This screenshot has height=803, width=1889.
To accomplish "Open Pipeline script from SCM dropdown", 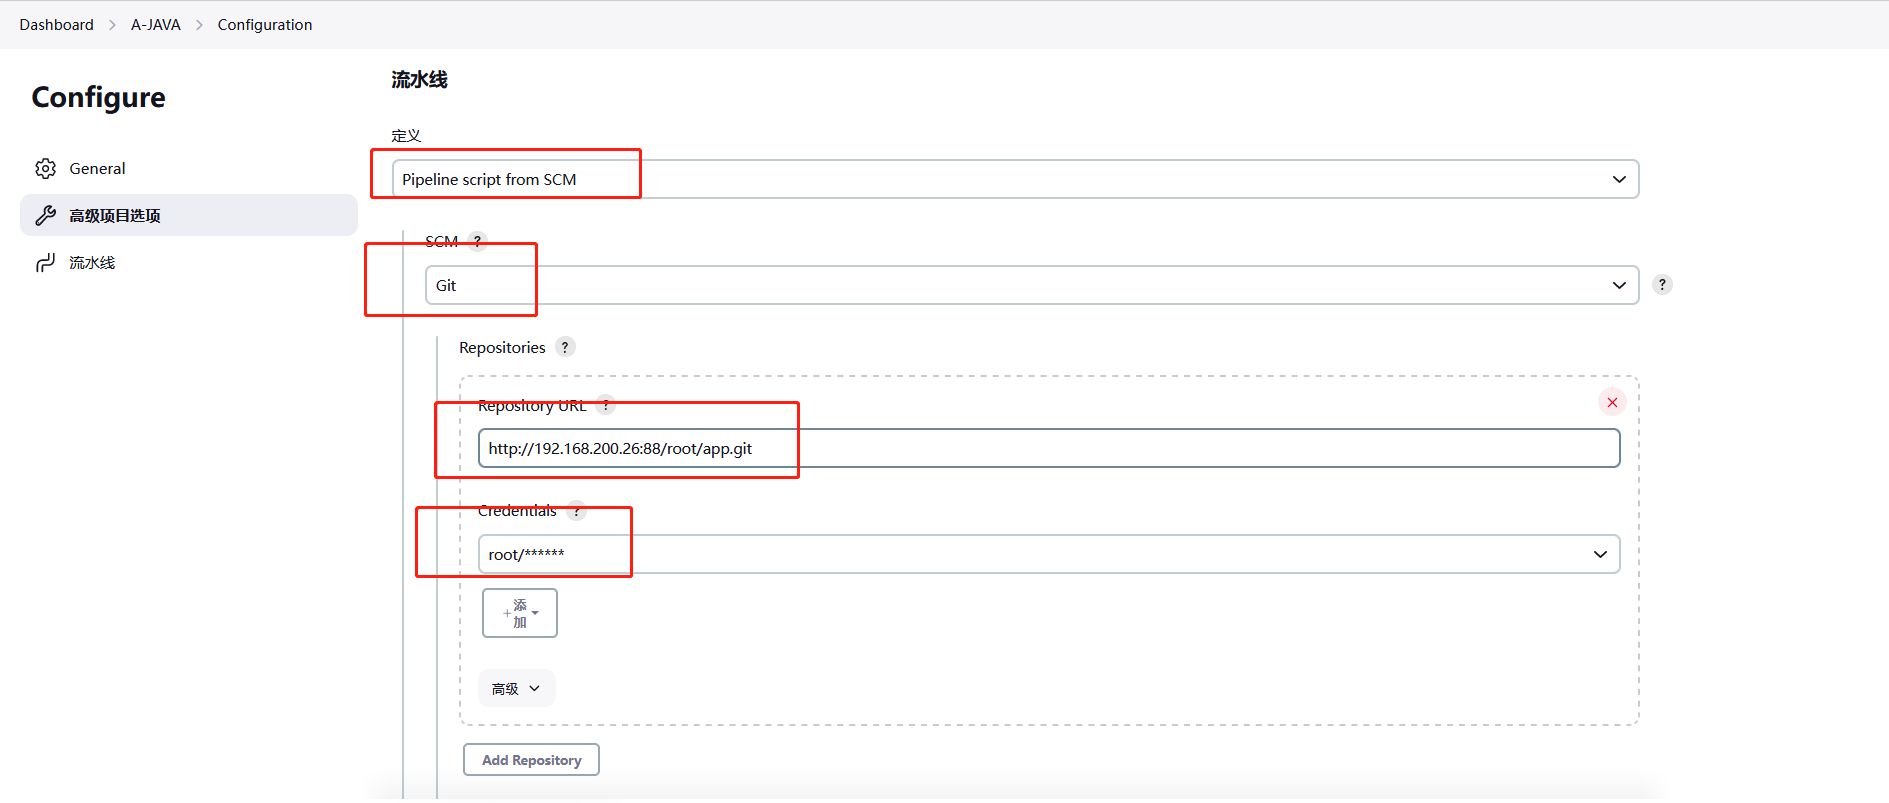I will tap(1015, 179).
